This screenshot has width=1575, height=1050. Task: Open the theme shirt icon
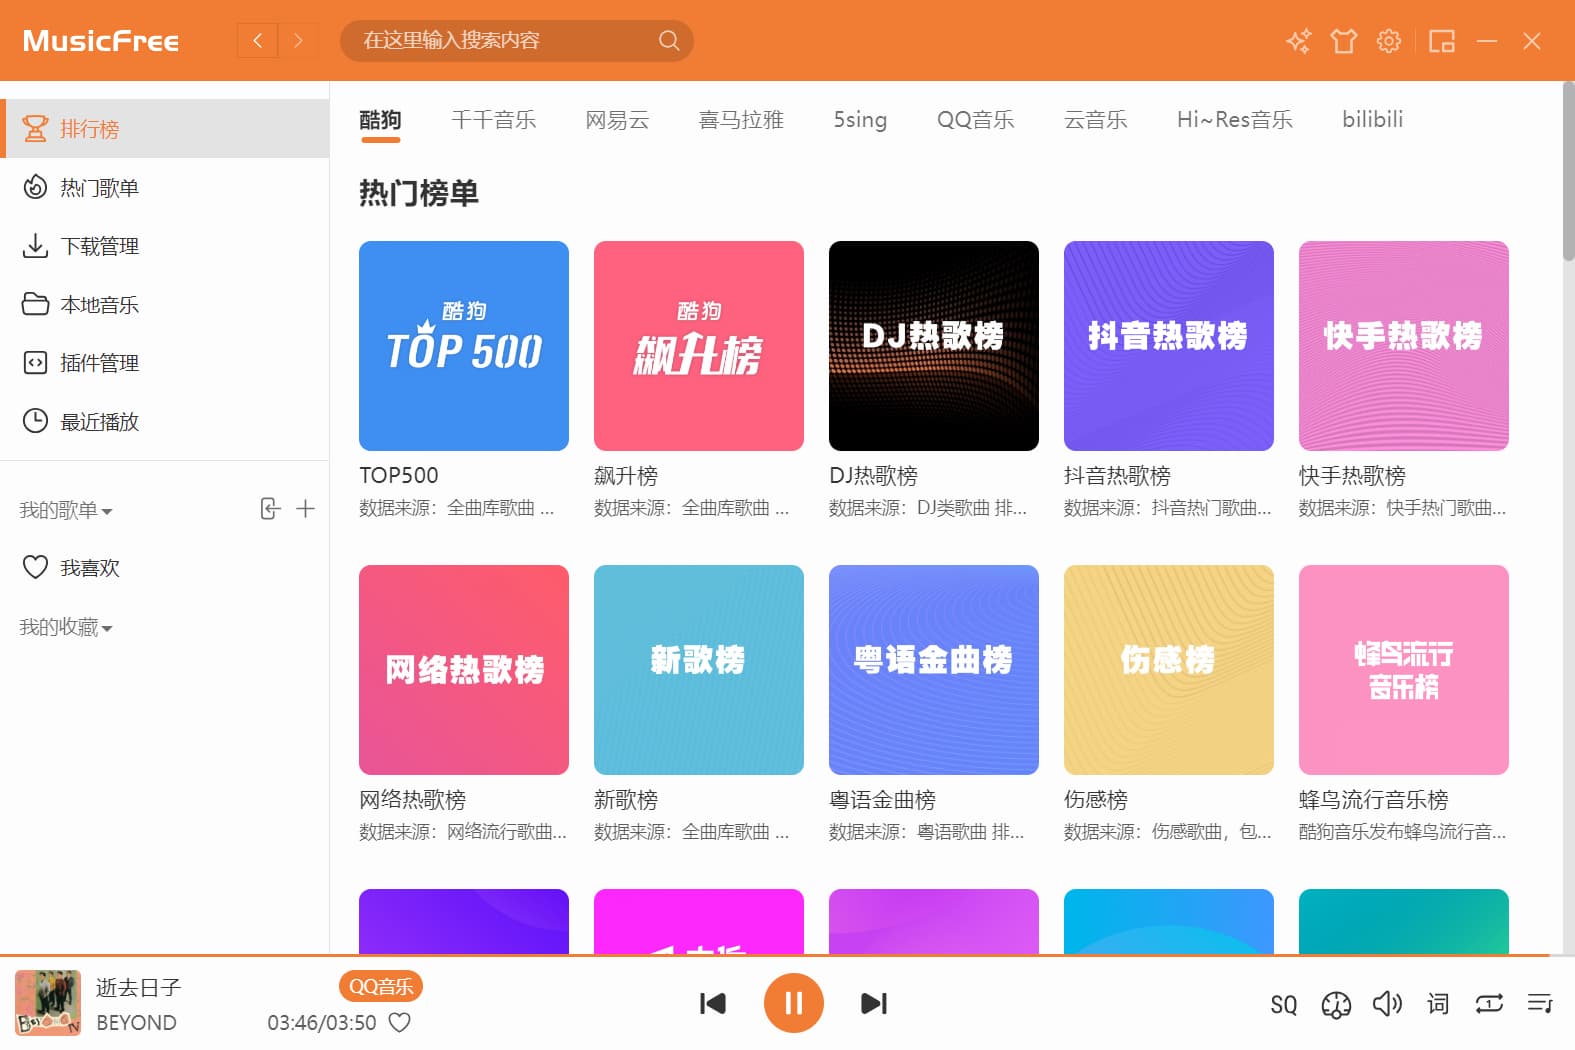1343,41
